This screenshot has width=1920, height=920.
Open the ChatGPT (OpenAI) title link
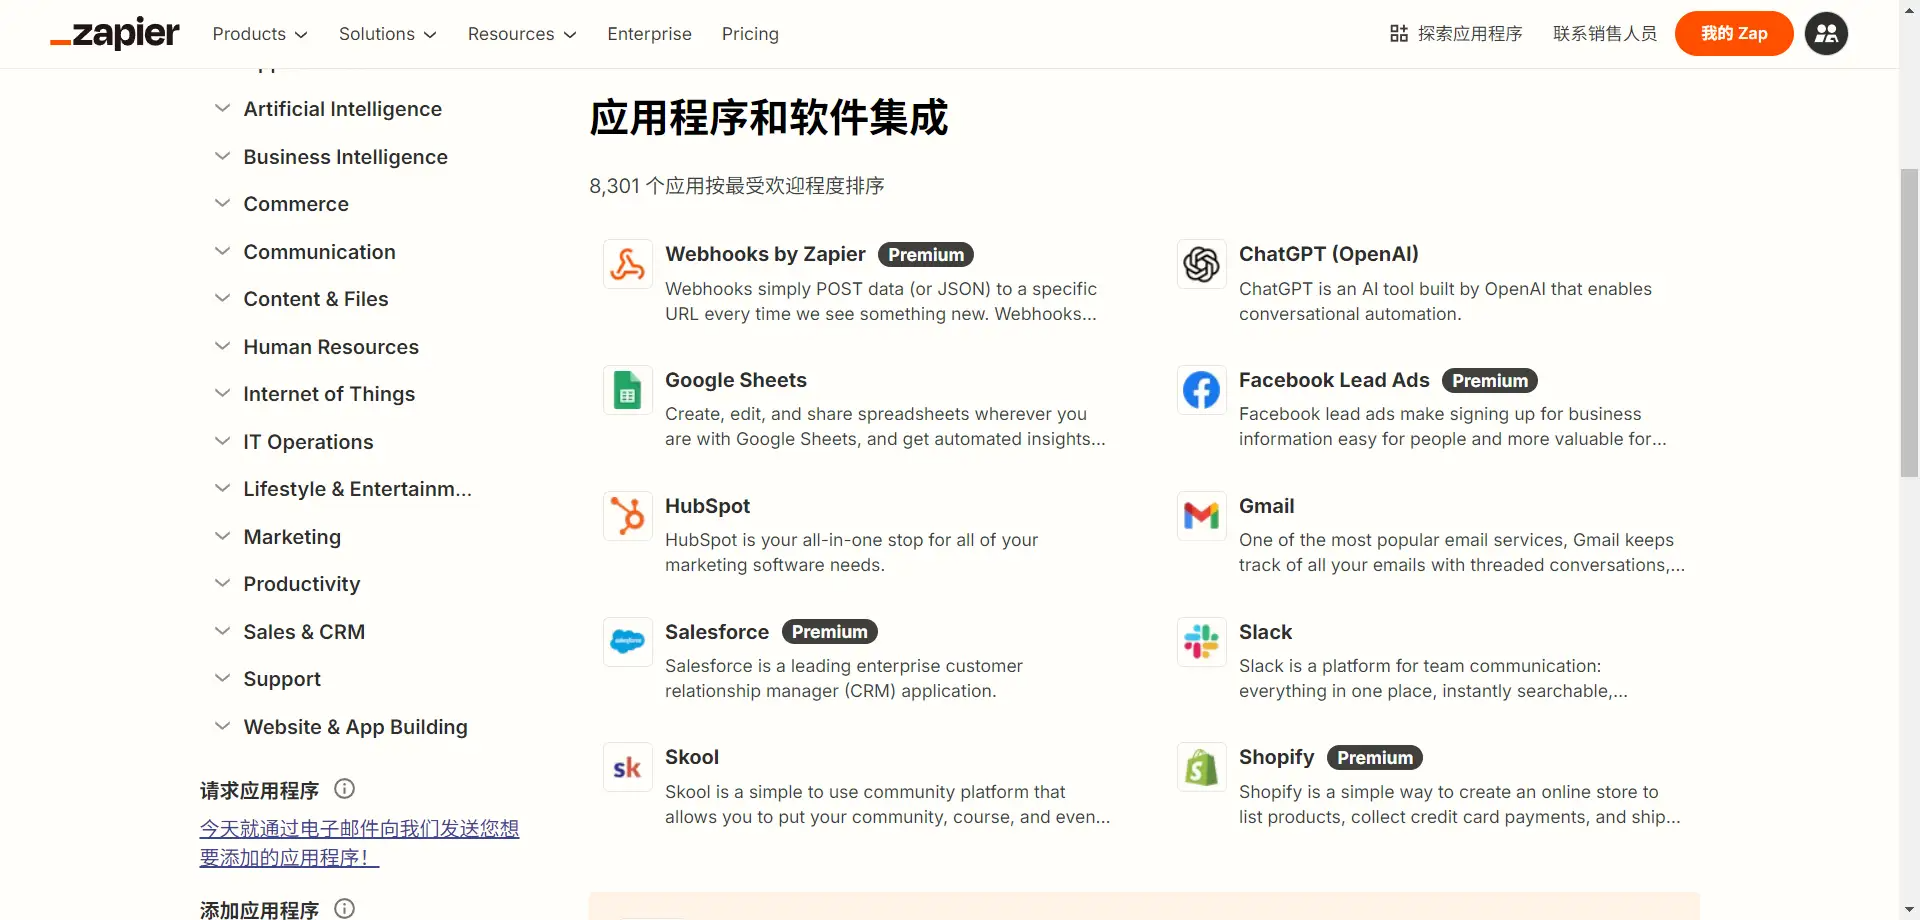pos(1329,254)
